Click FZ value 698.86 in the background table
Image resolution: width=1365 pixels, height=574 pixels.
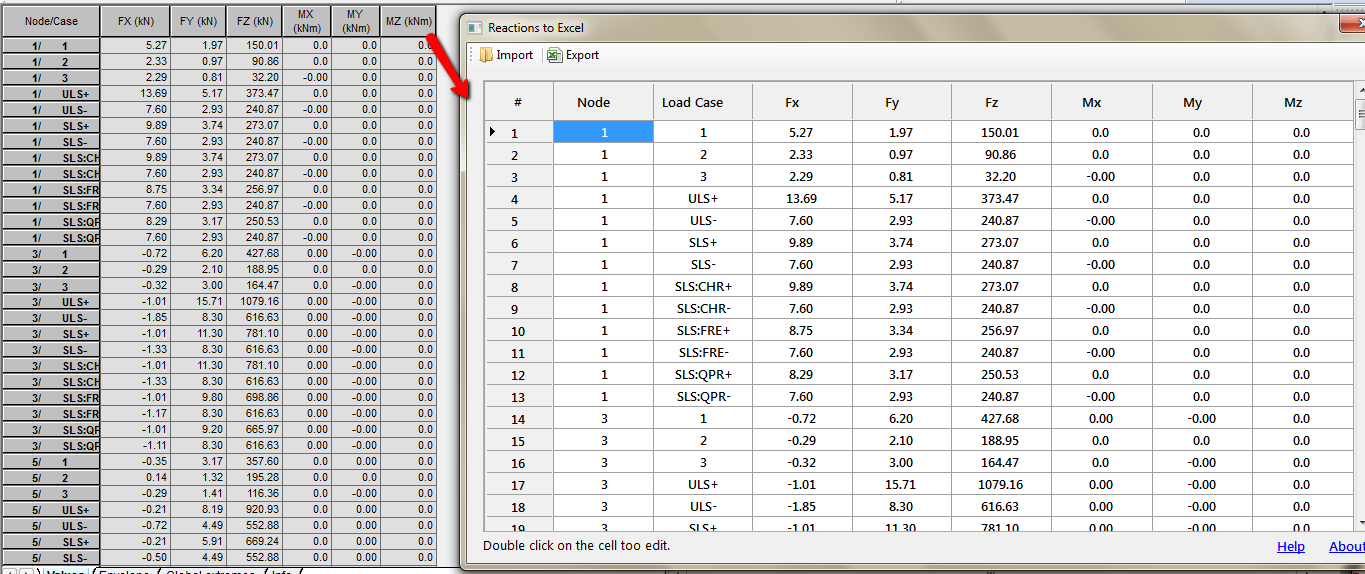point(254,397)
